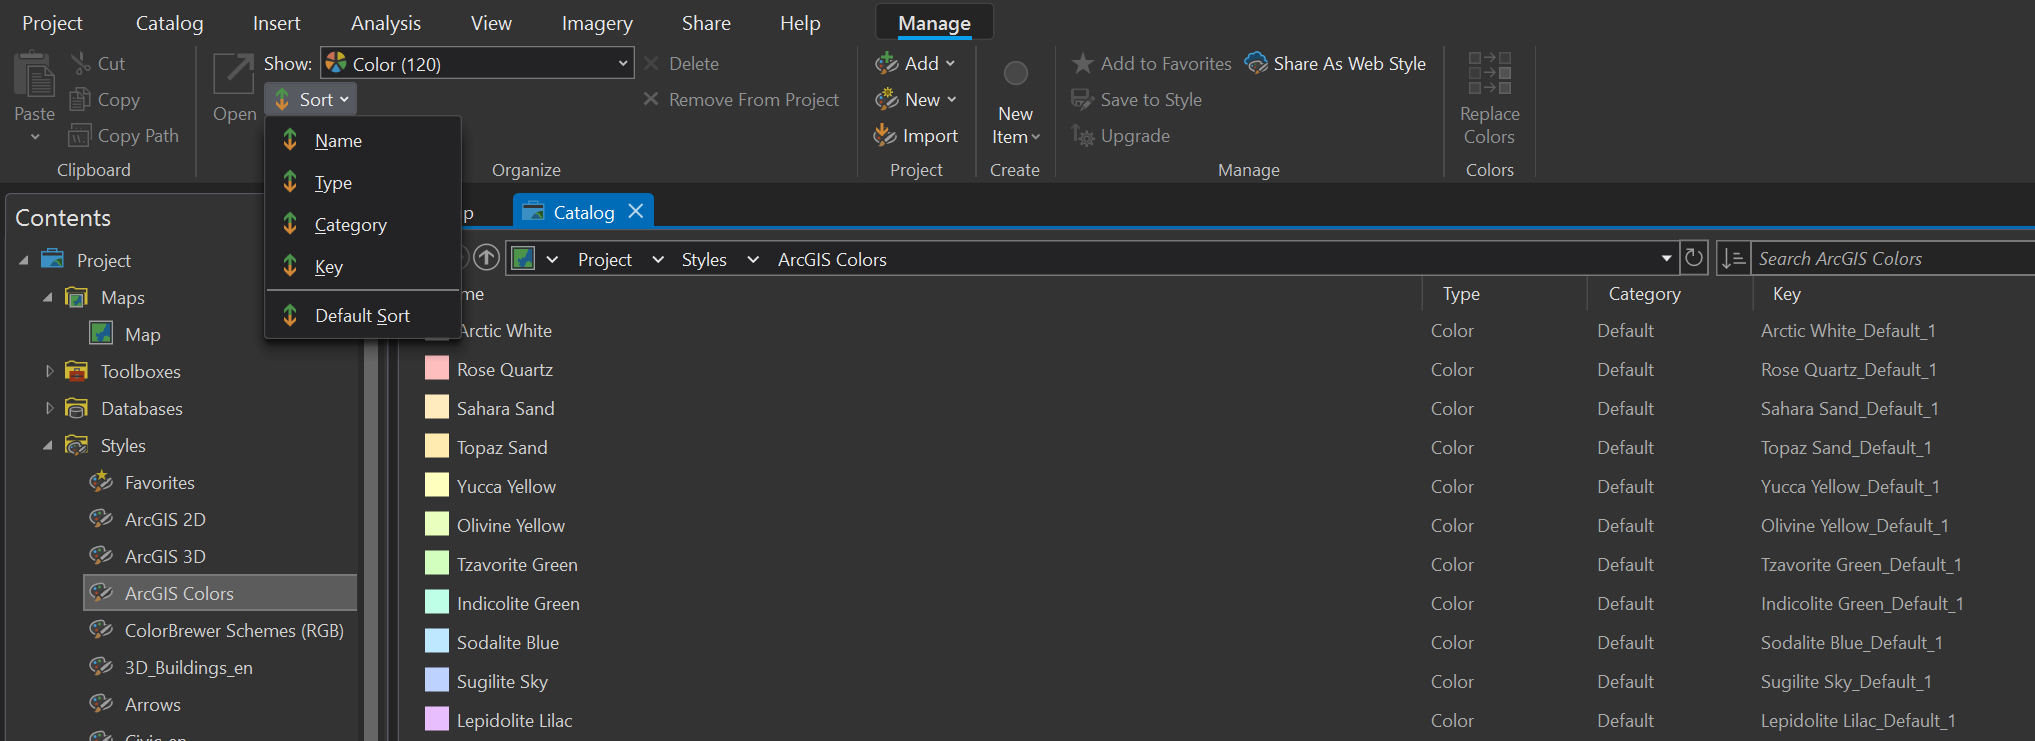This screenshot has height=741, width=2035.
Task: Select the Favorites style icon in Contents
Action: pyautogui.click(x=101, y=482)
